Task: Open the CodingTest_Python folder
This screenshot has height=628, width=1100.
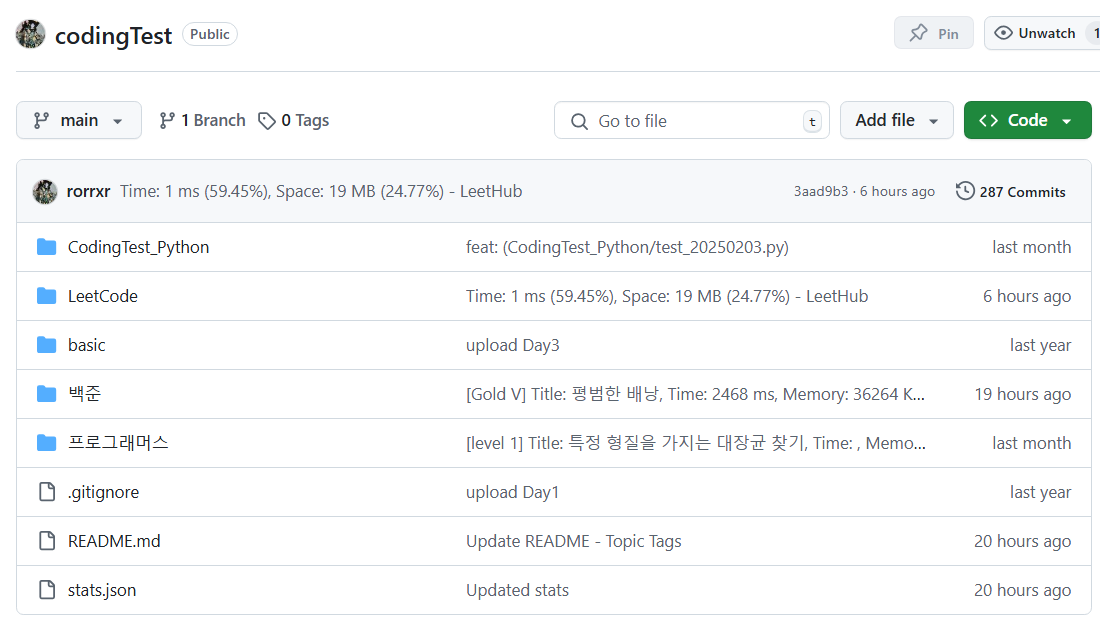Action: 138,247
